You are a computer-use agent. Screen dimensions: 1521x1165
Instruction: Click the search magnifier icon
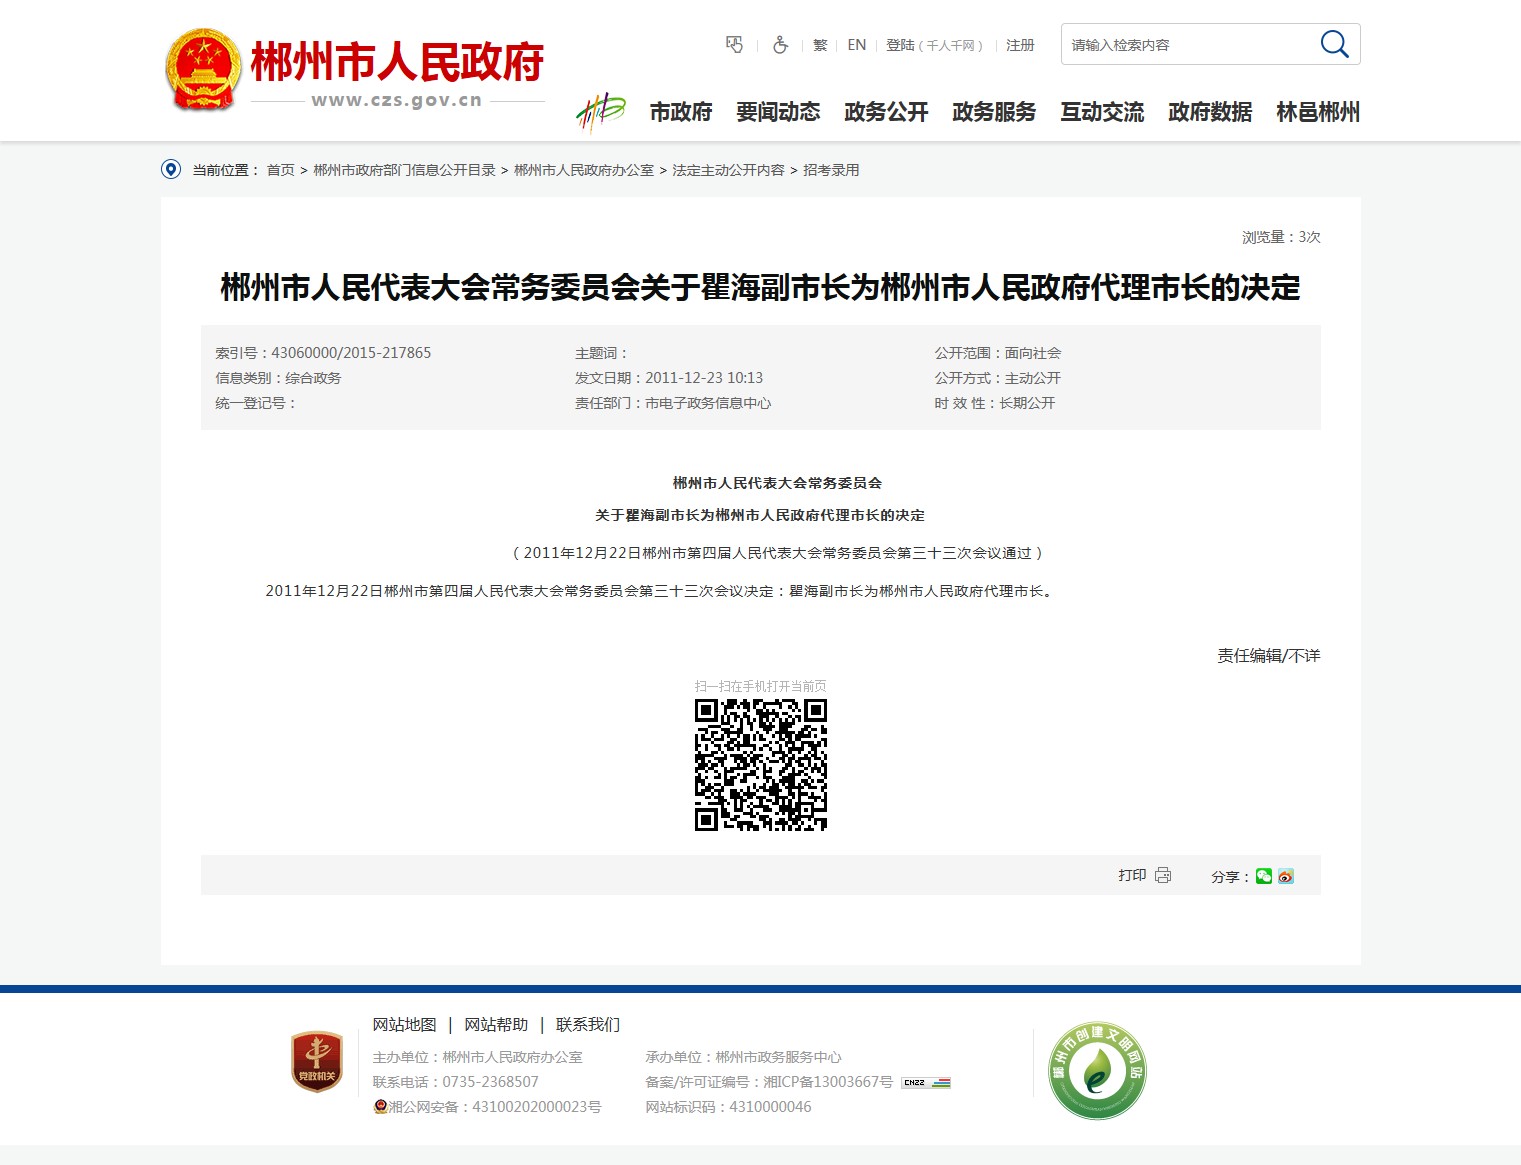(1334, 44)
